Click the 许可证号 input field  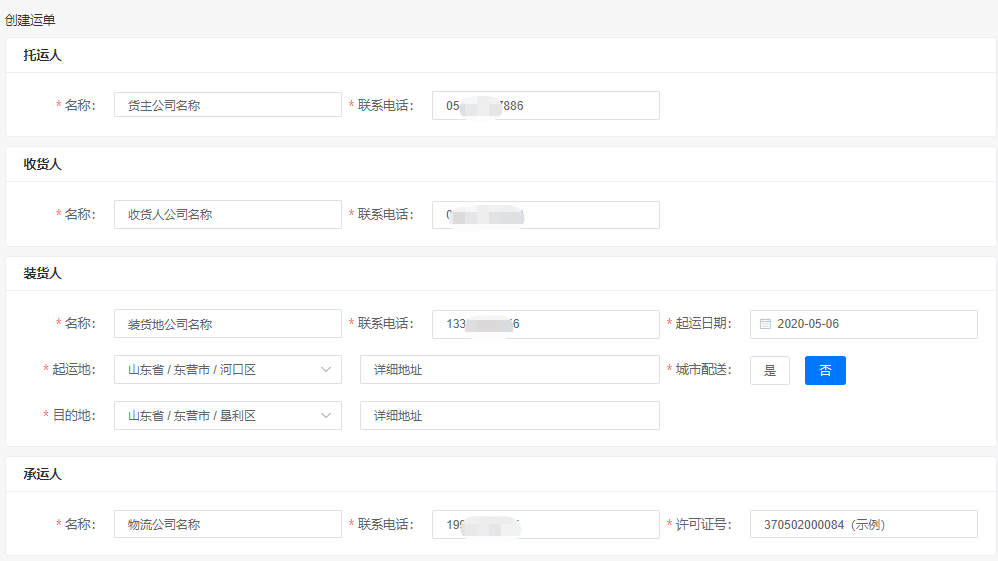pos(863,524)
